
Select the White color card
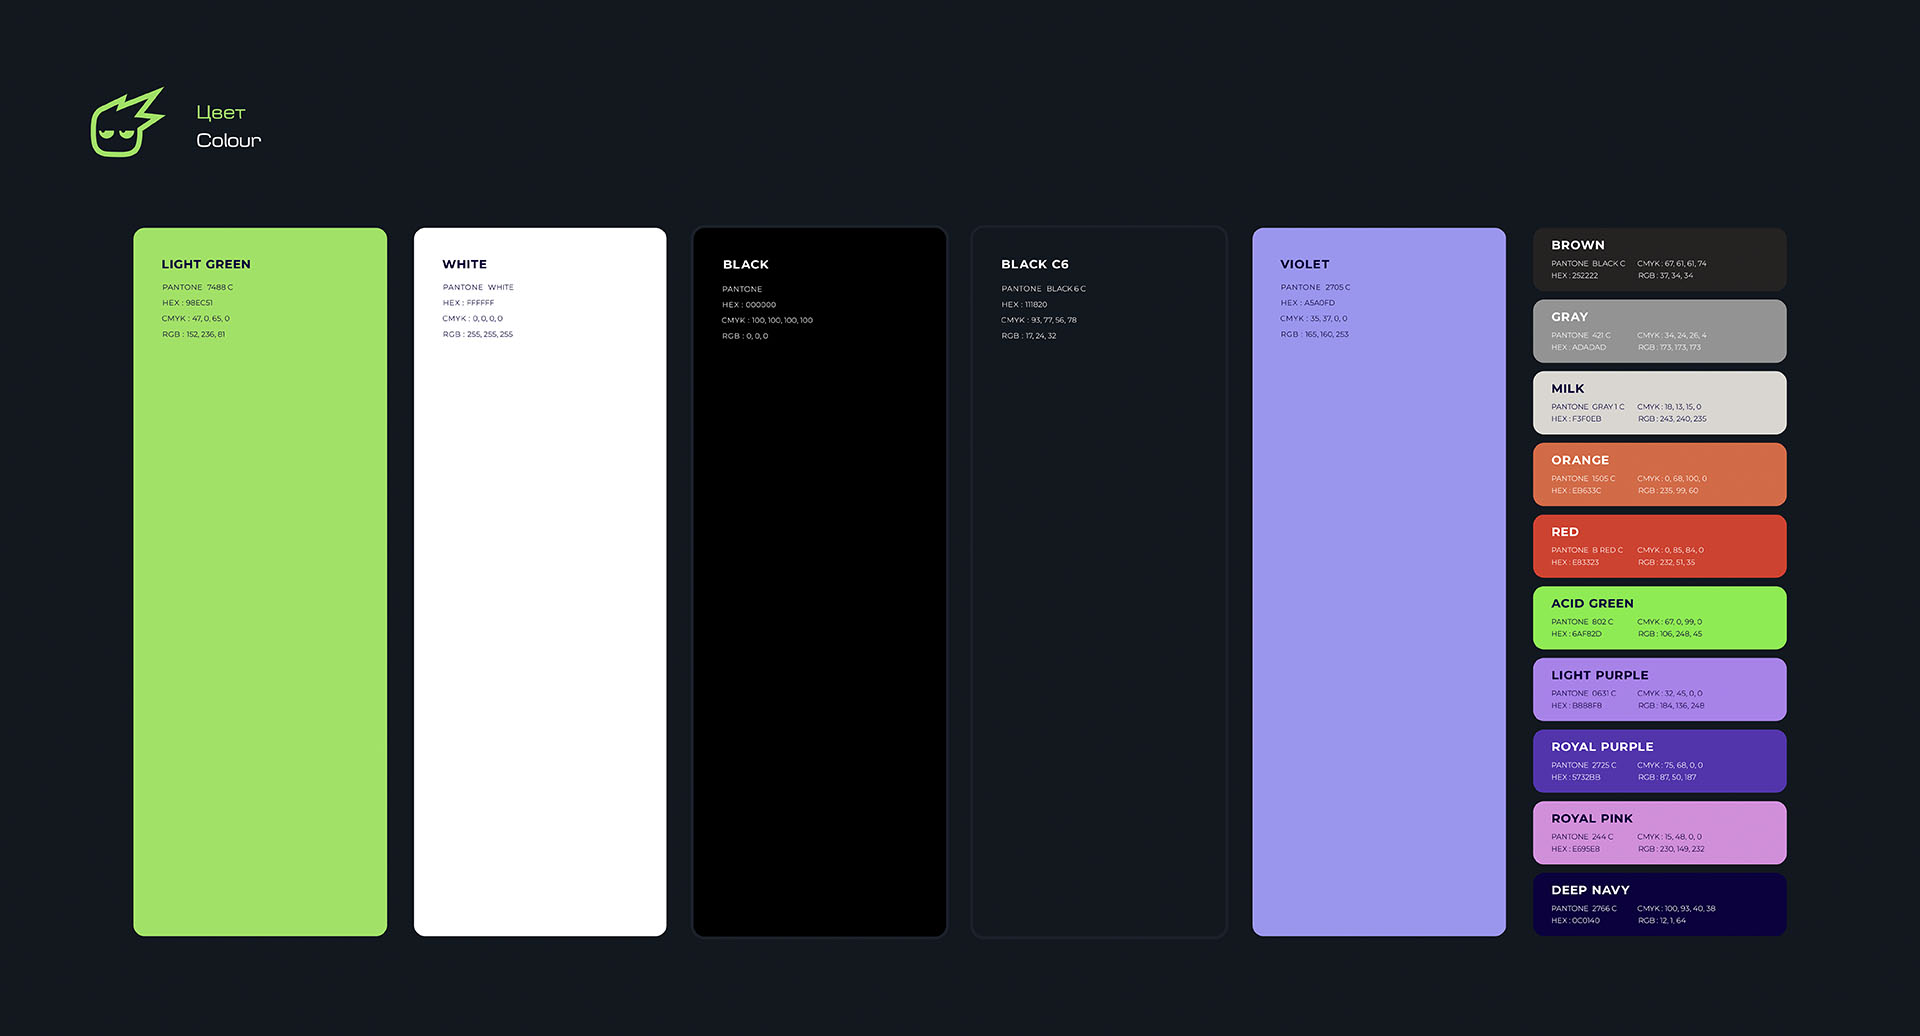tap(540, 582)
